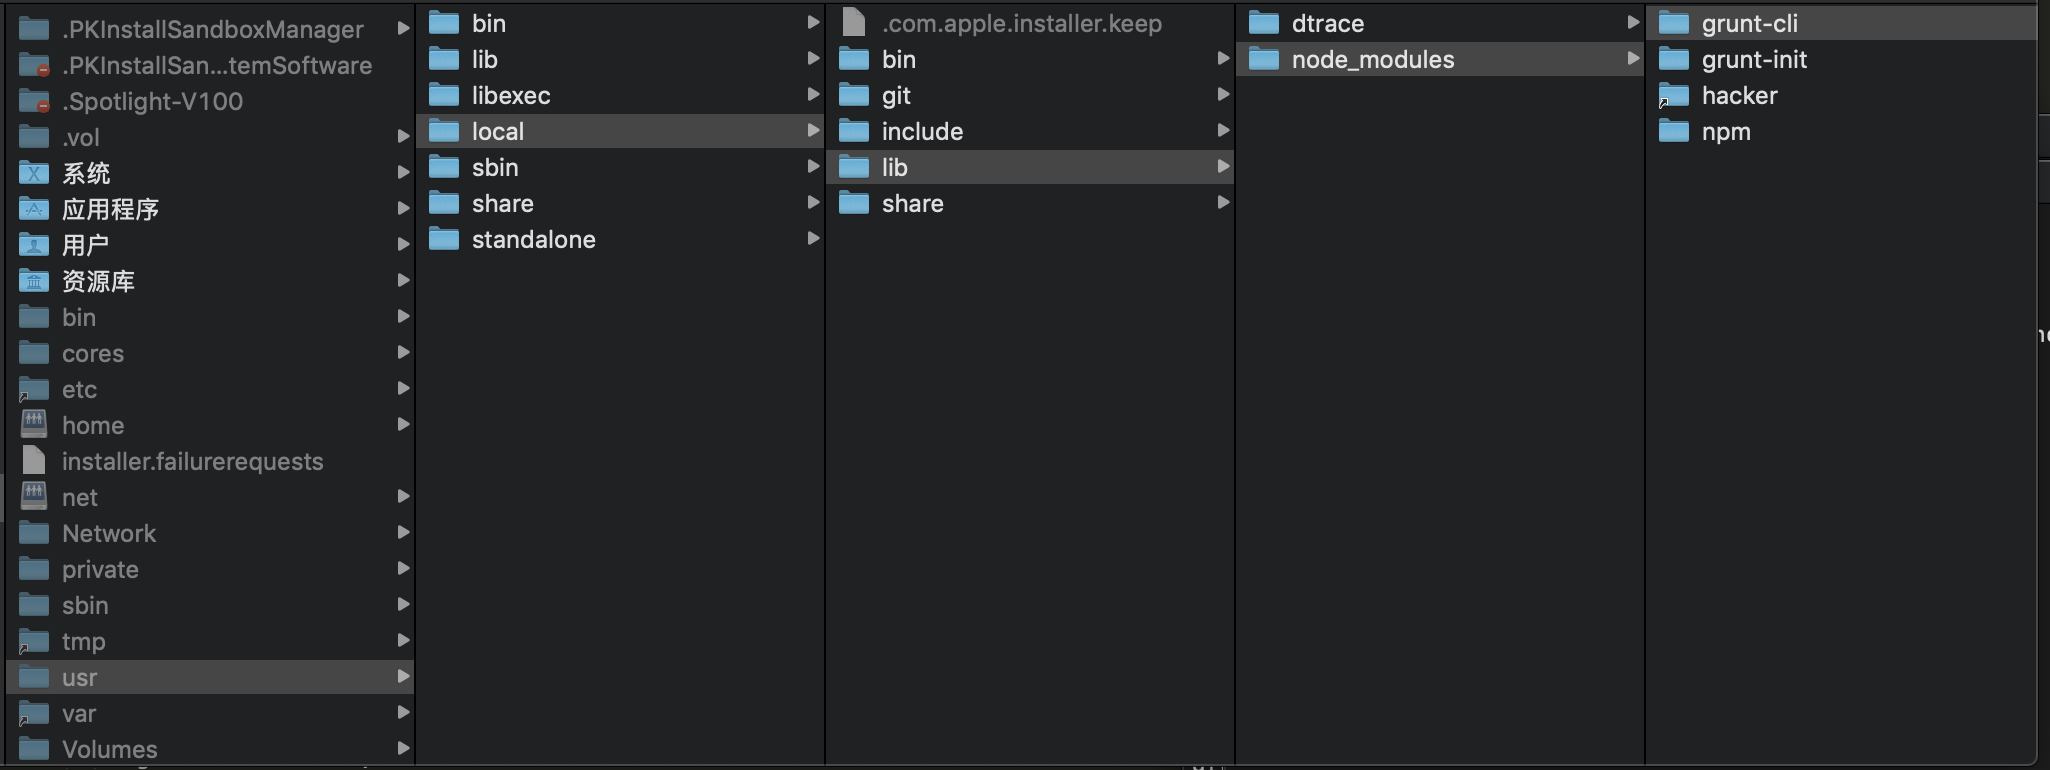This screenshot has width=2050, height=770.
Task: Select the .Spotlight-V100 folder
Action: (152, 102)
